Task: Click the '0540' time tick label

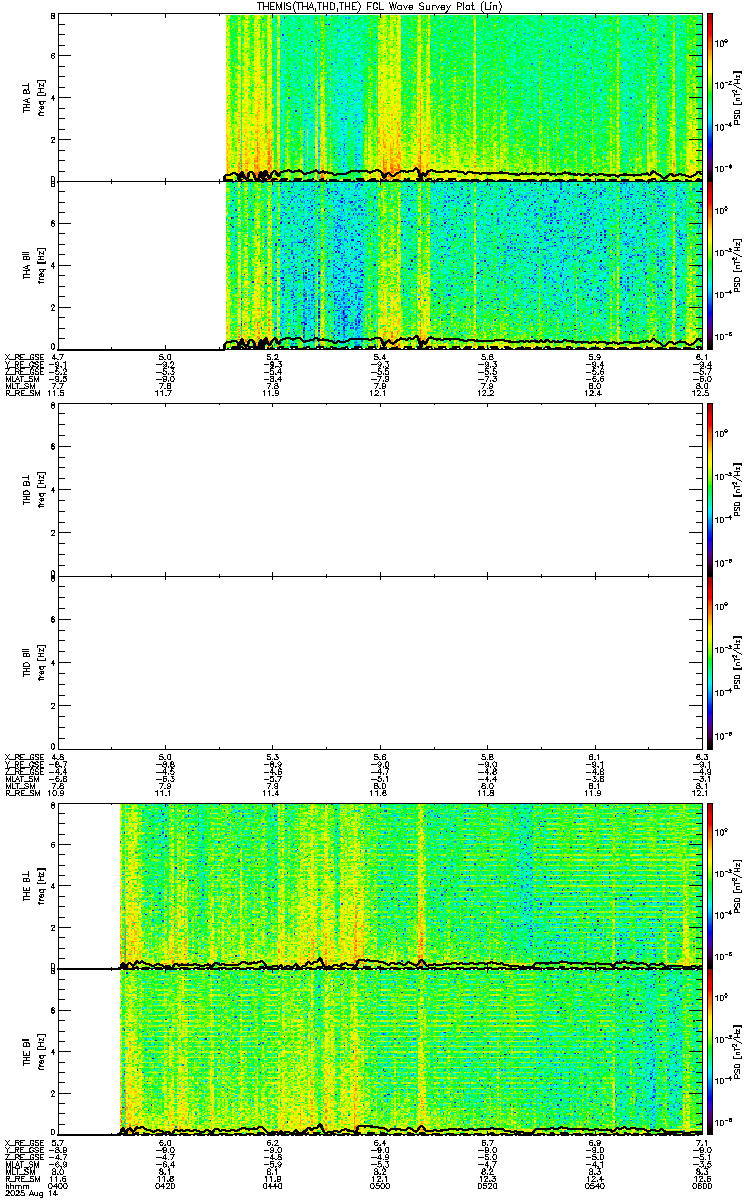Action: (594, 1187)
